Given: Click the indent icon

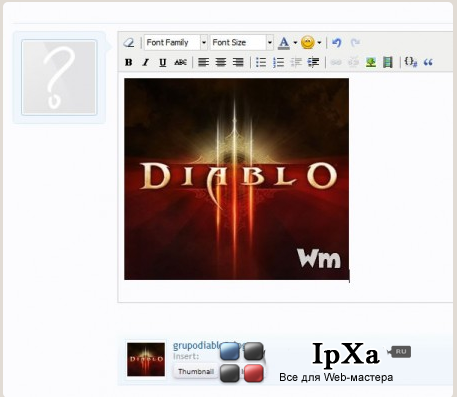Looking at the screenshot, I should [313, 62].
